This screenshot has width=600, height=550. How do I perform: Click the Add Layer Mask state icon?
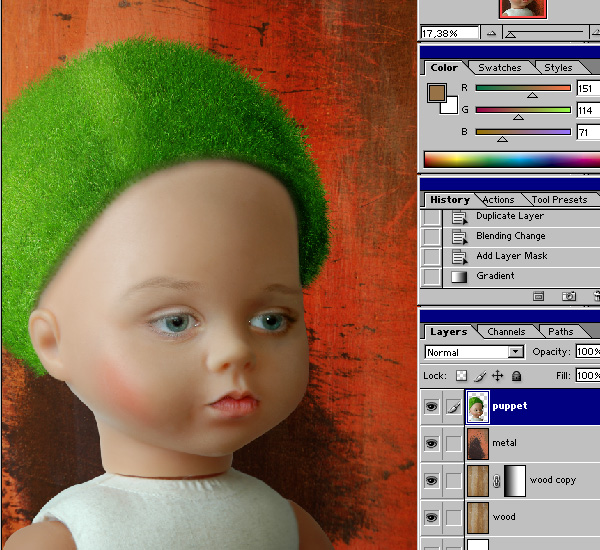[459, 257]
